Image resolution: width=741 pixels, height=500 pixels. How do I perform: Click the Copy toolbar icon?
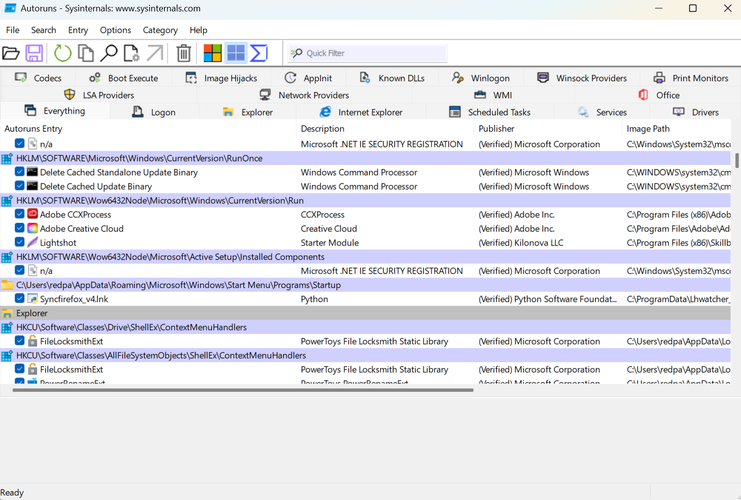pyautogui.click(x=86, y=53)
